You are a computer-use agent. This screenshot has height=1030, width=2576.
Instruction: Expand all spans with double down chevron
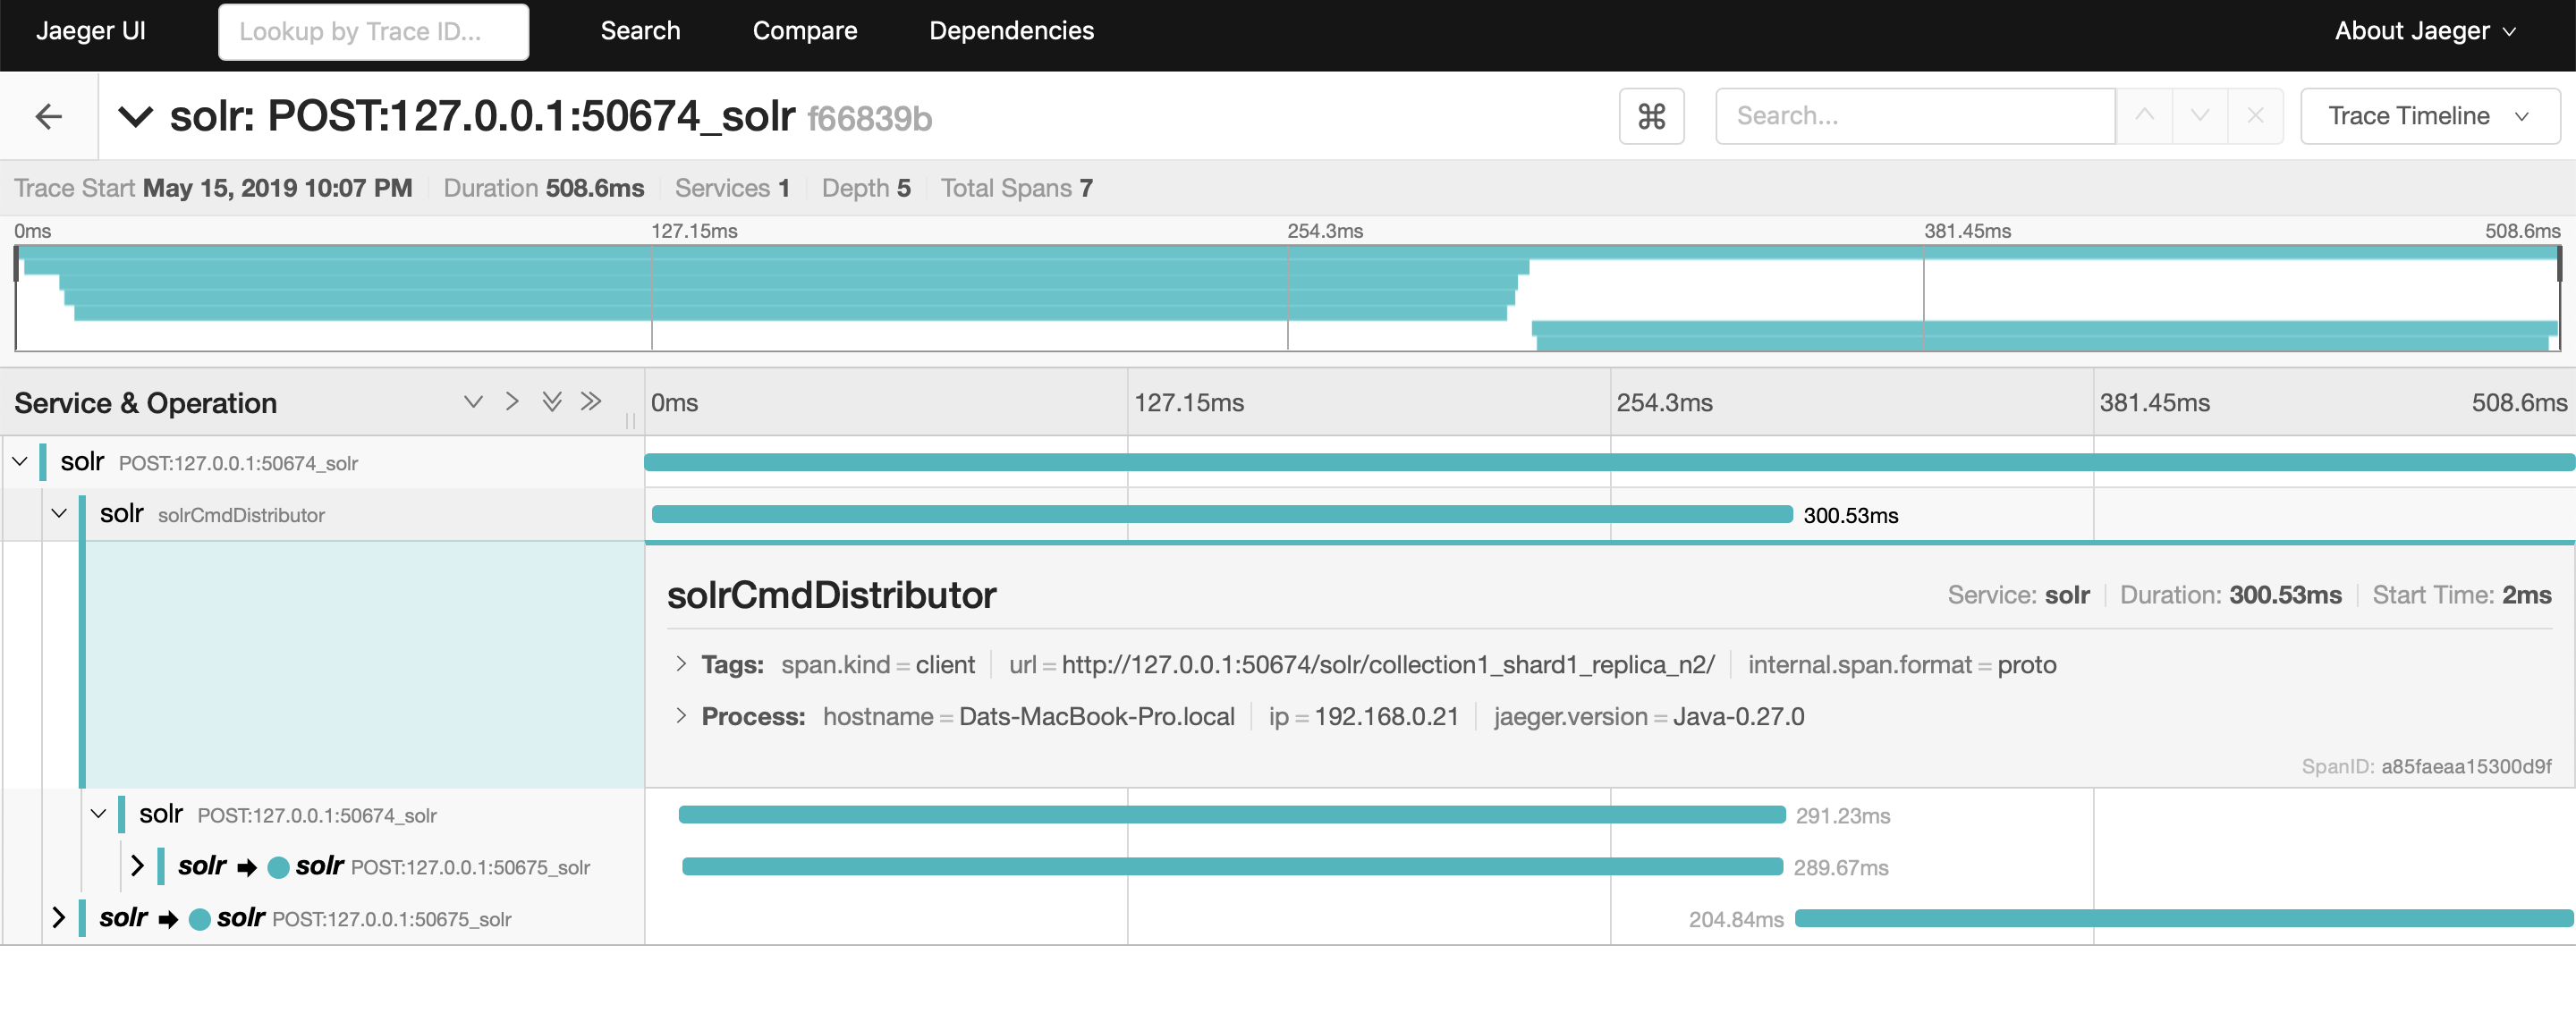pyautogui.click(x=551, y=402)
